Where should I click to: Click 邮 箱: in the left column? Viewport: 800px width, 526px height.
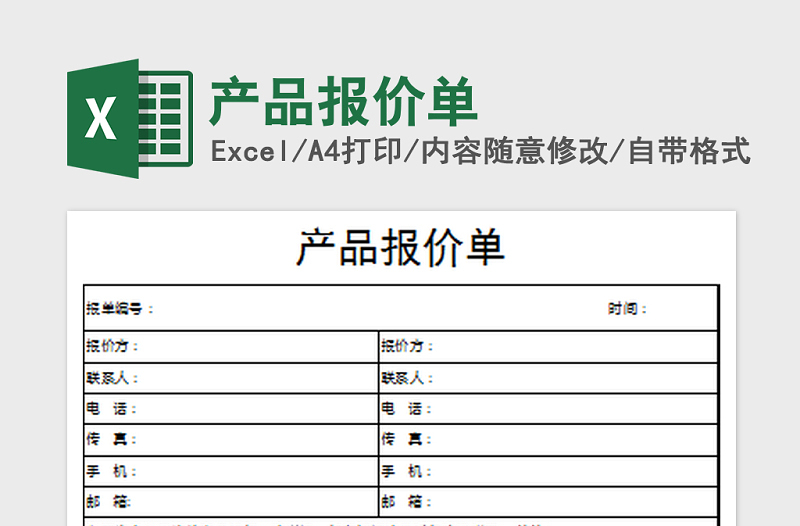[109, 502]
